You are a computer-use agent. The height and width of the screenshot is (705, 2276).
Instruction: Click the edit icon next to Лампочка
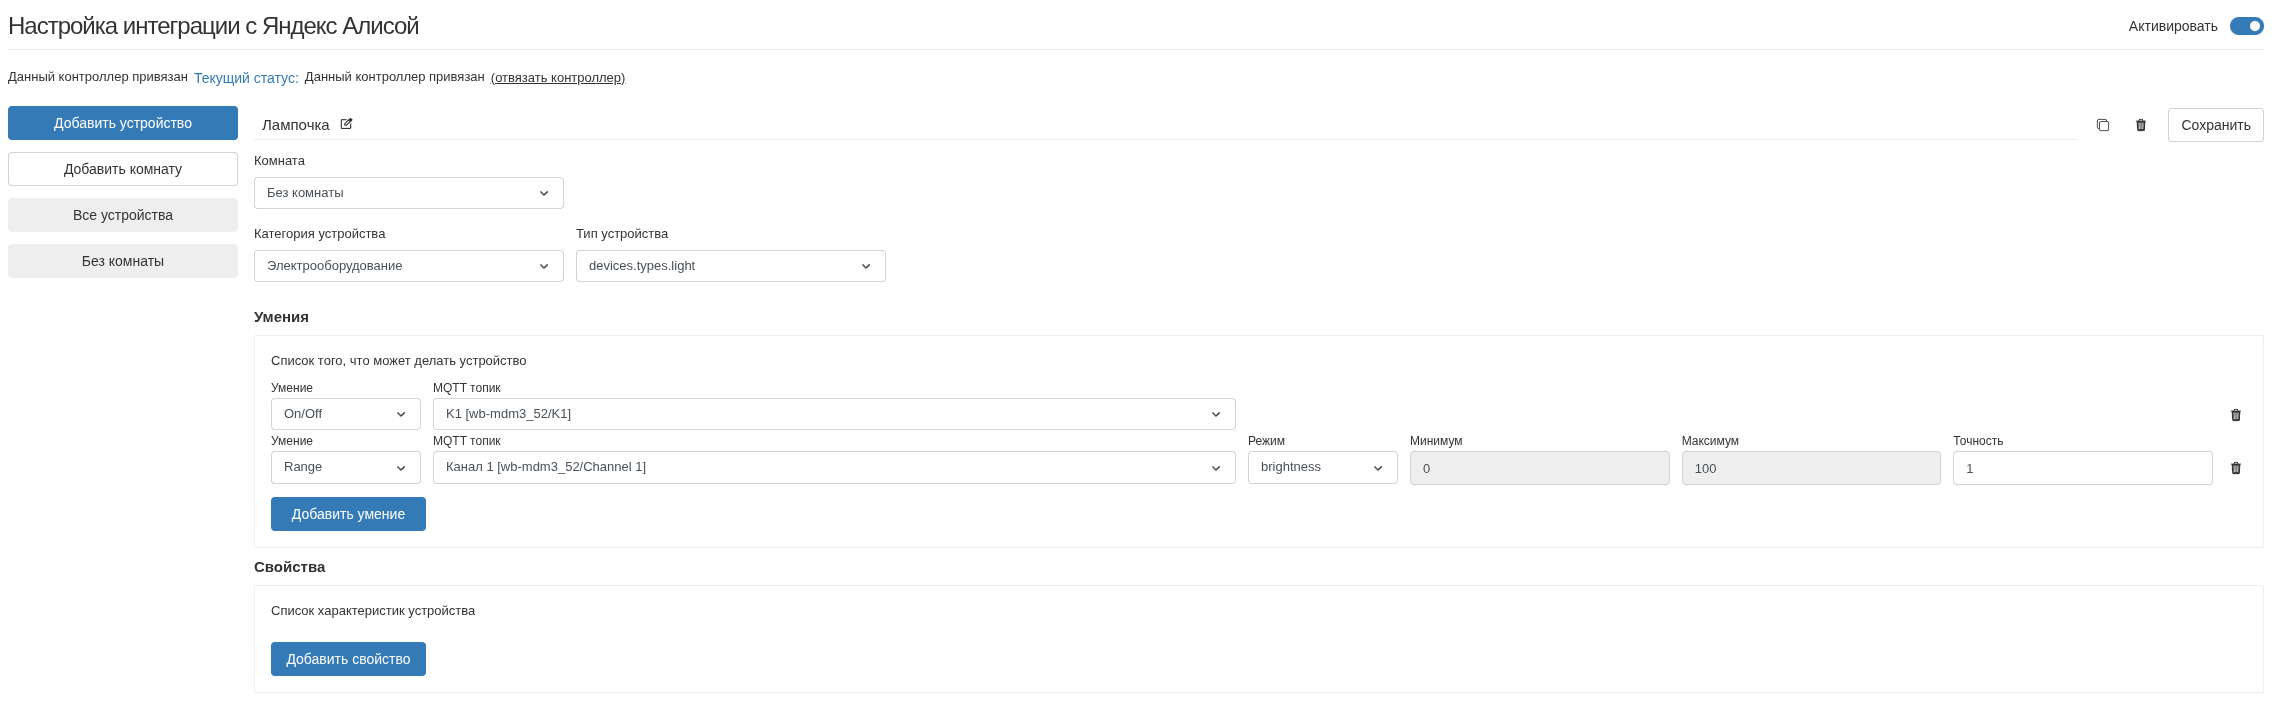pyautogui.click(x=346, y=124)
